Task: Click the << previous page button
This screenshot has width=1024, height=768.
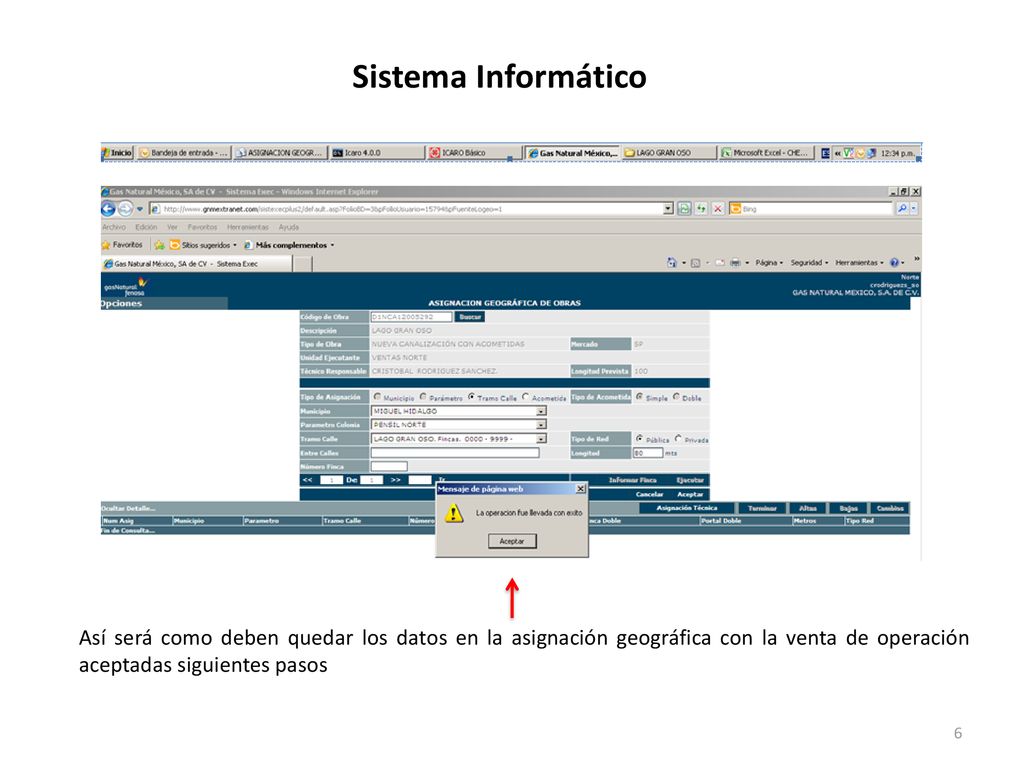Action: [308, 480]
